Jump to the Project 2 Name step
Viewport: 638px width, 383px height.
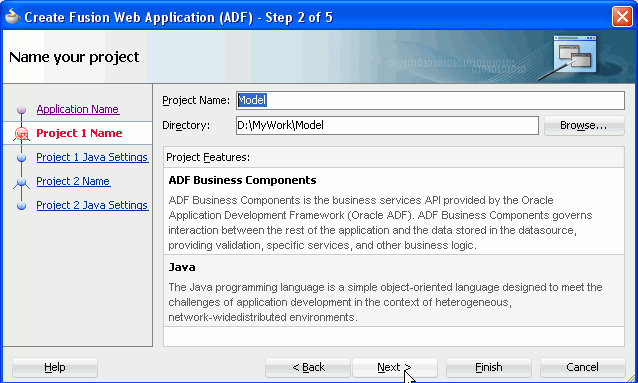click(73, 181)
